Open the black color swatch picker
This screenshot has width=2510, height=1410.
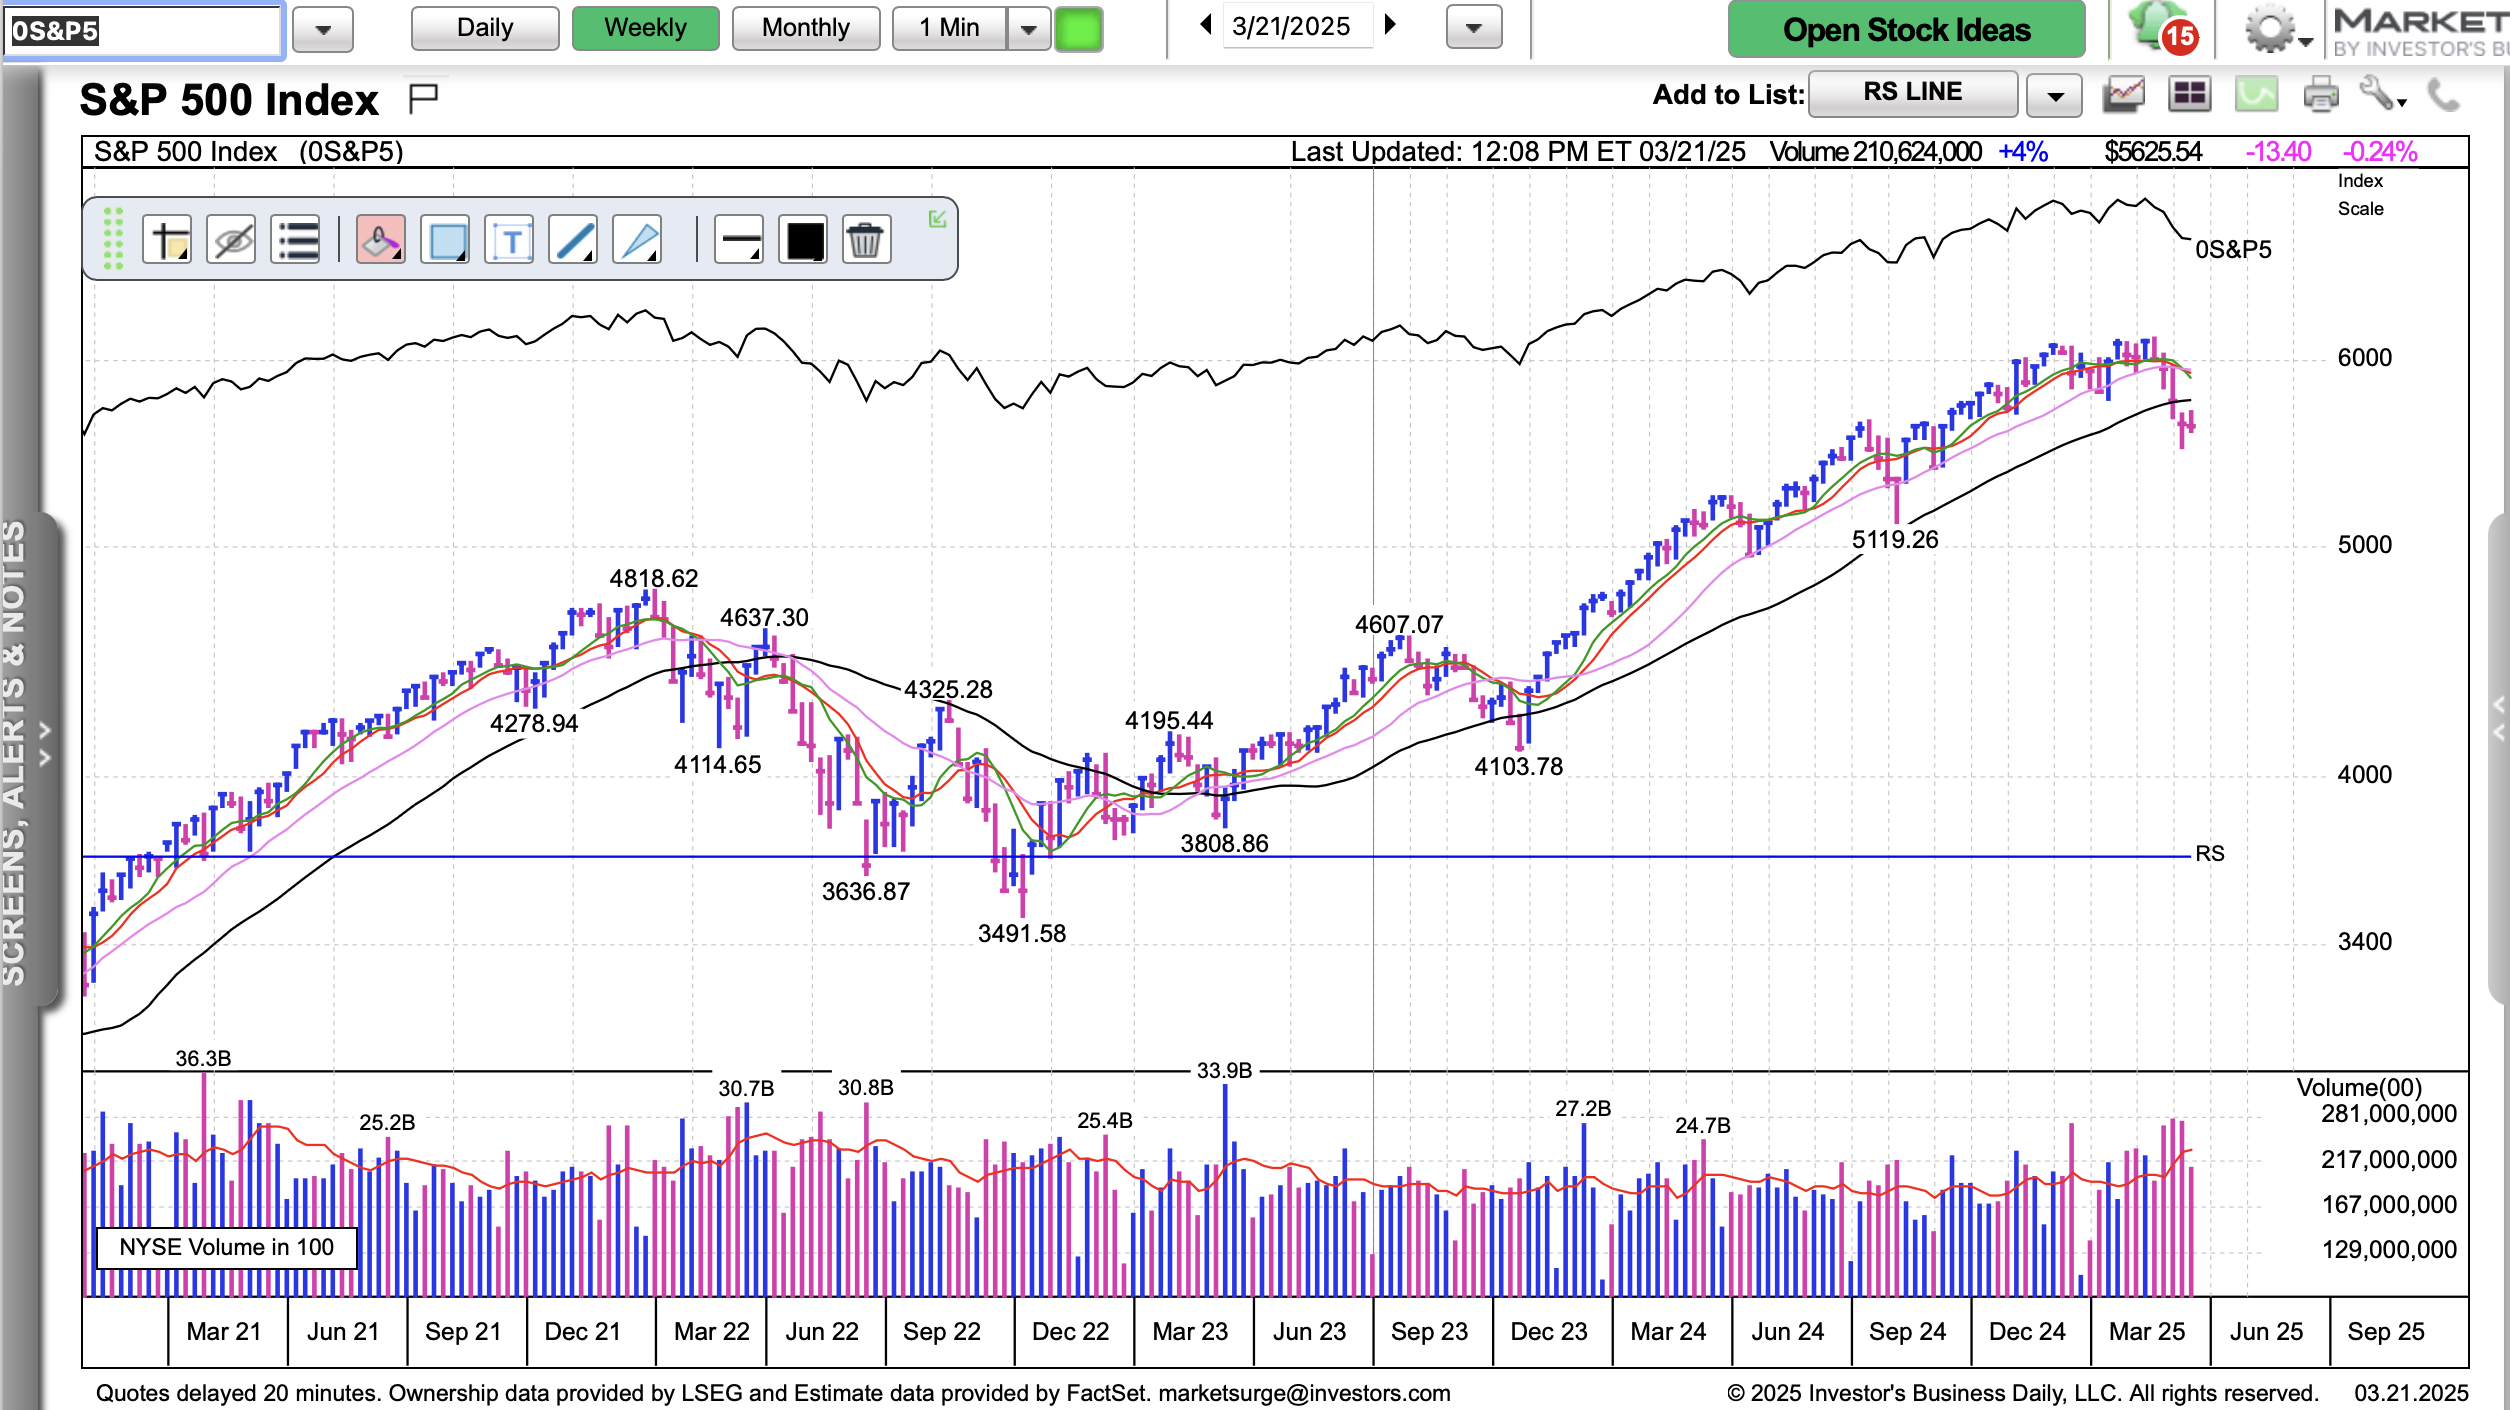pyautogui.click(x=805, y=240)
